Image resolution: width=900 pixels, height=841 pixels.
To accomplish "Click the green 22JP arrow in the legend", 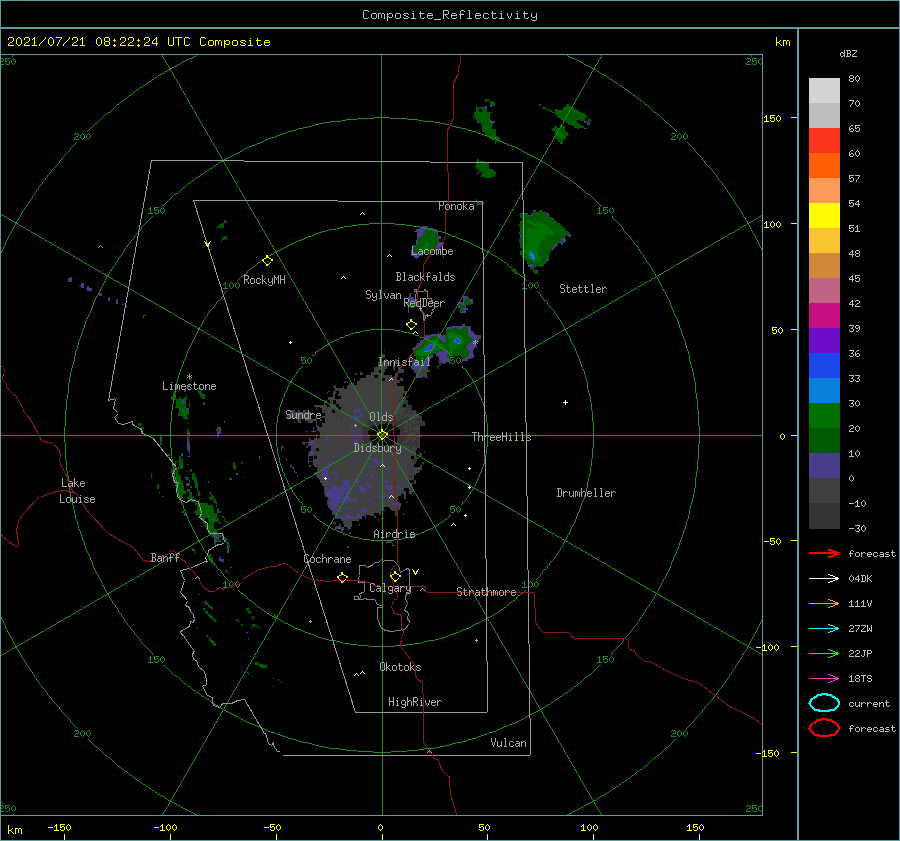I will [x=824, y=653].
